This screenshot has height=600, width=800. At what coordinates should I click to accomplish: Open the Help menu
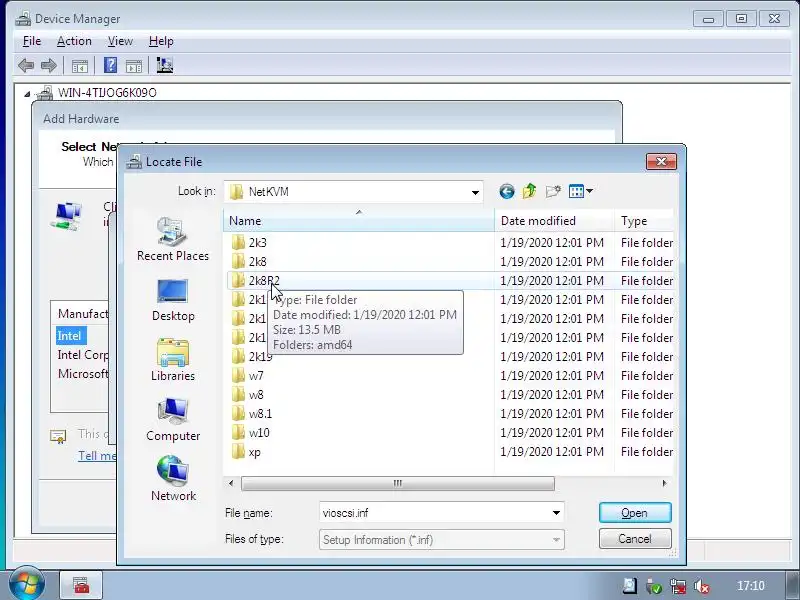tap(161, 41)
